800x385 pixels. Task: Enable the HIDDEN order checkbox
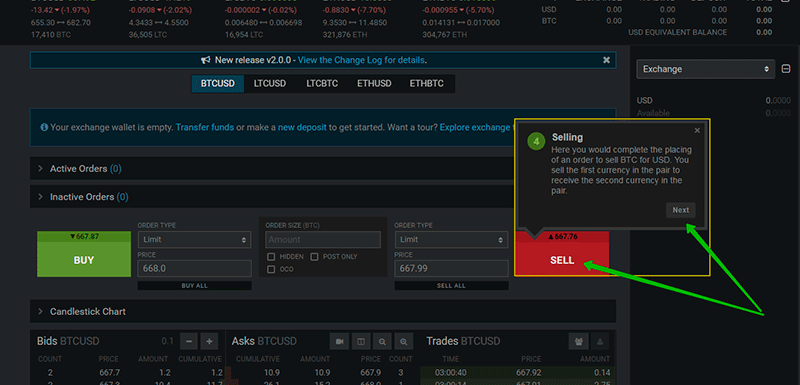(271, 256)
